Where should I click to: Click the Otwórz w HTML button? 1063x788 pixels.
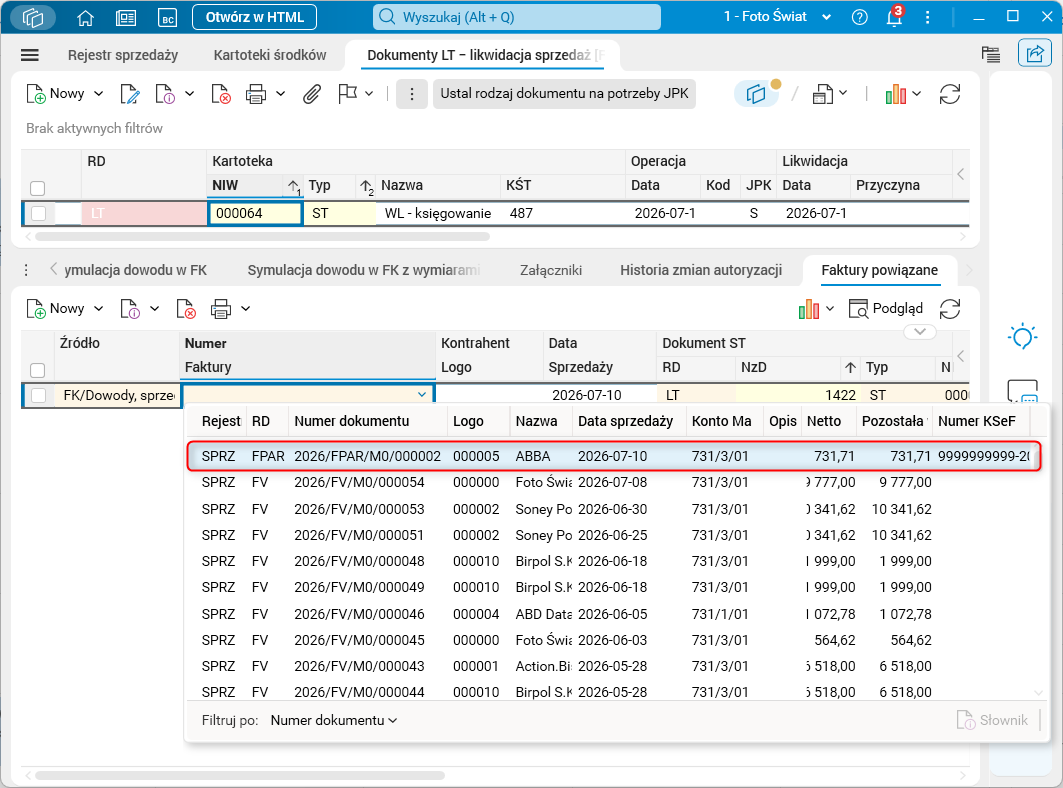pos(255,17)
